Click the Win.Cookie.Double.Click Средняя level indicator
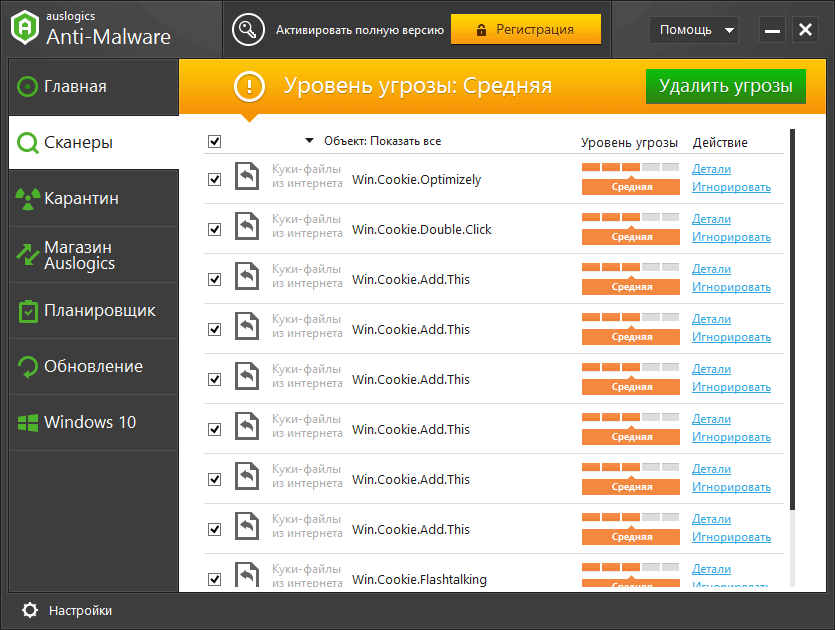 click(631, 237)
